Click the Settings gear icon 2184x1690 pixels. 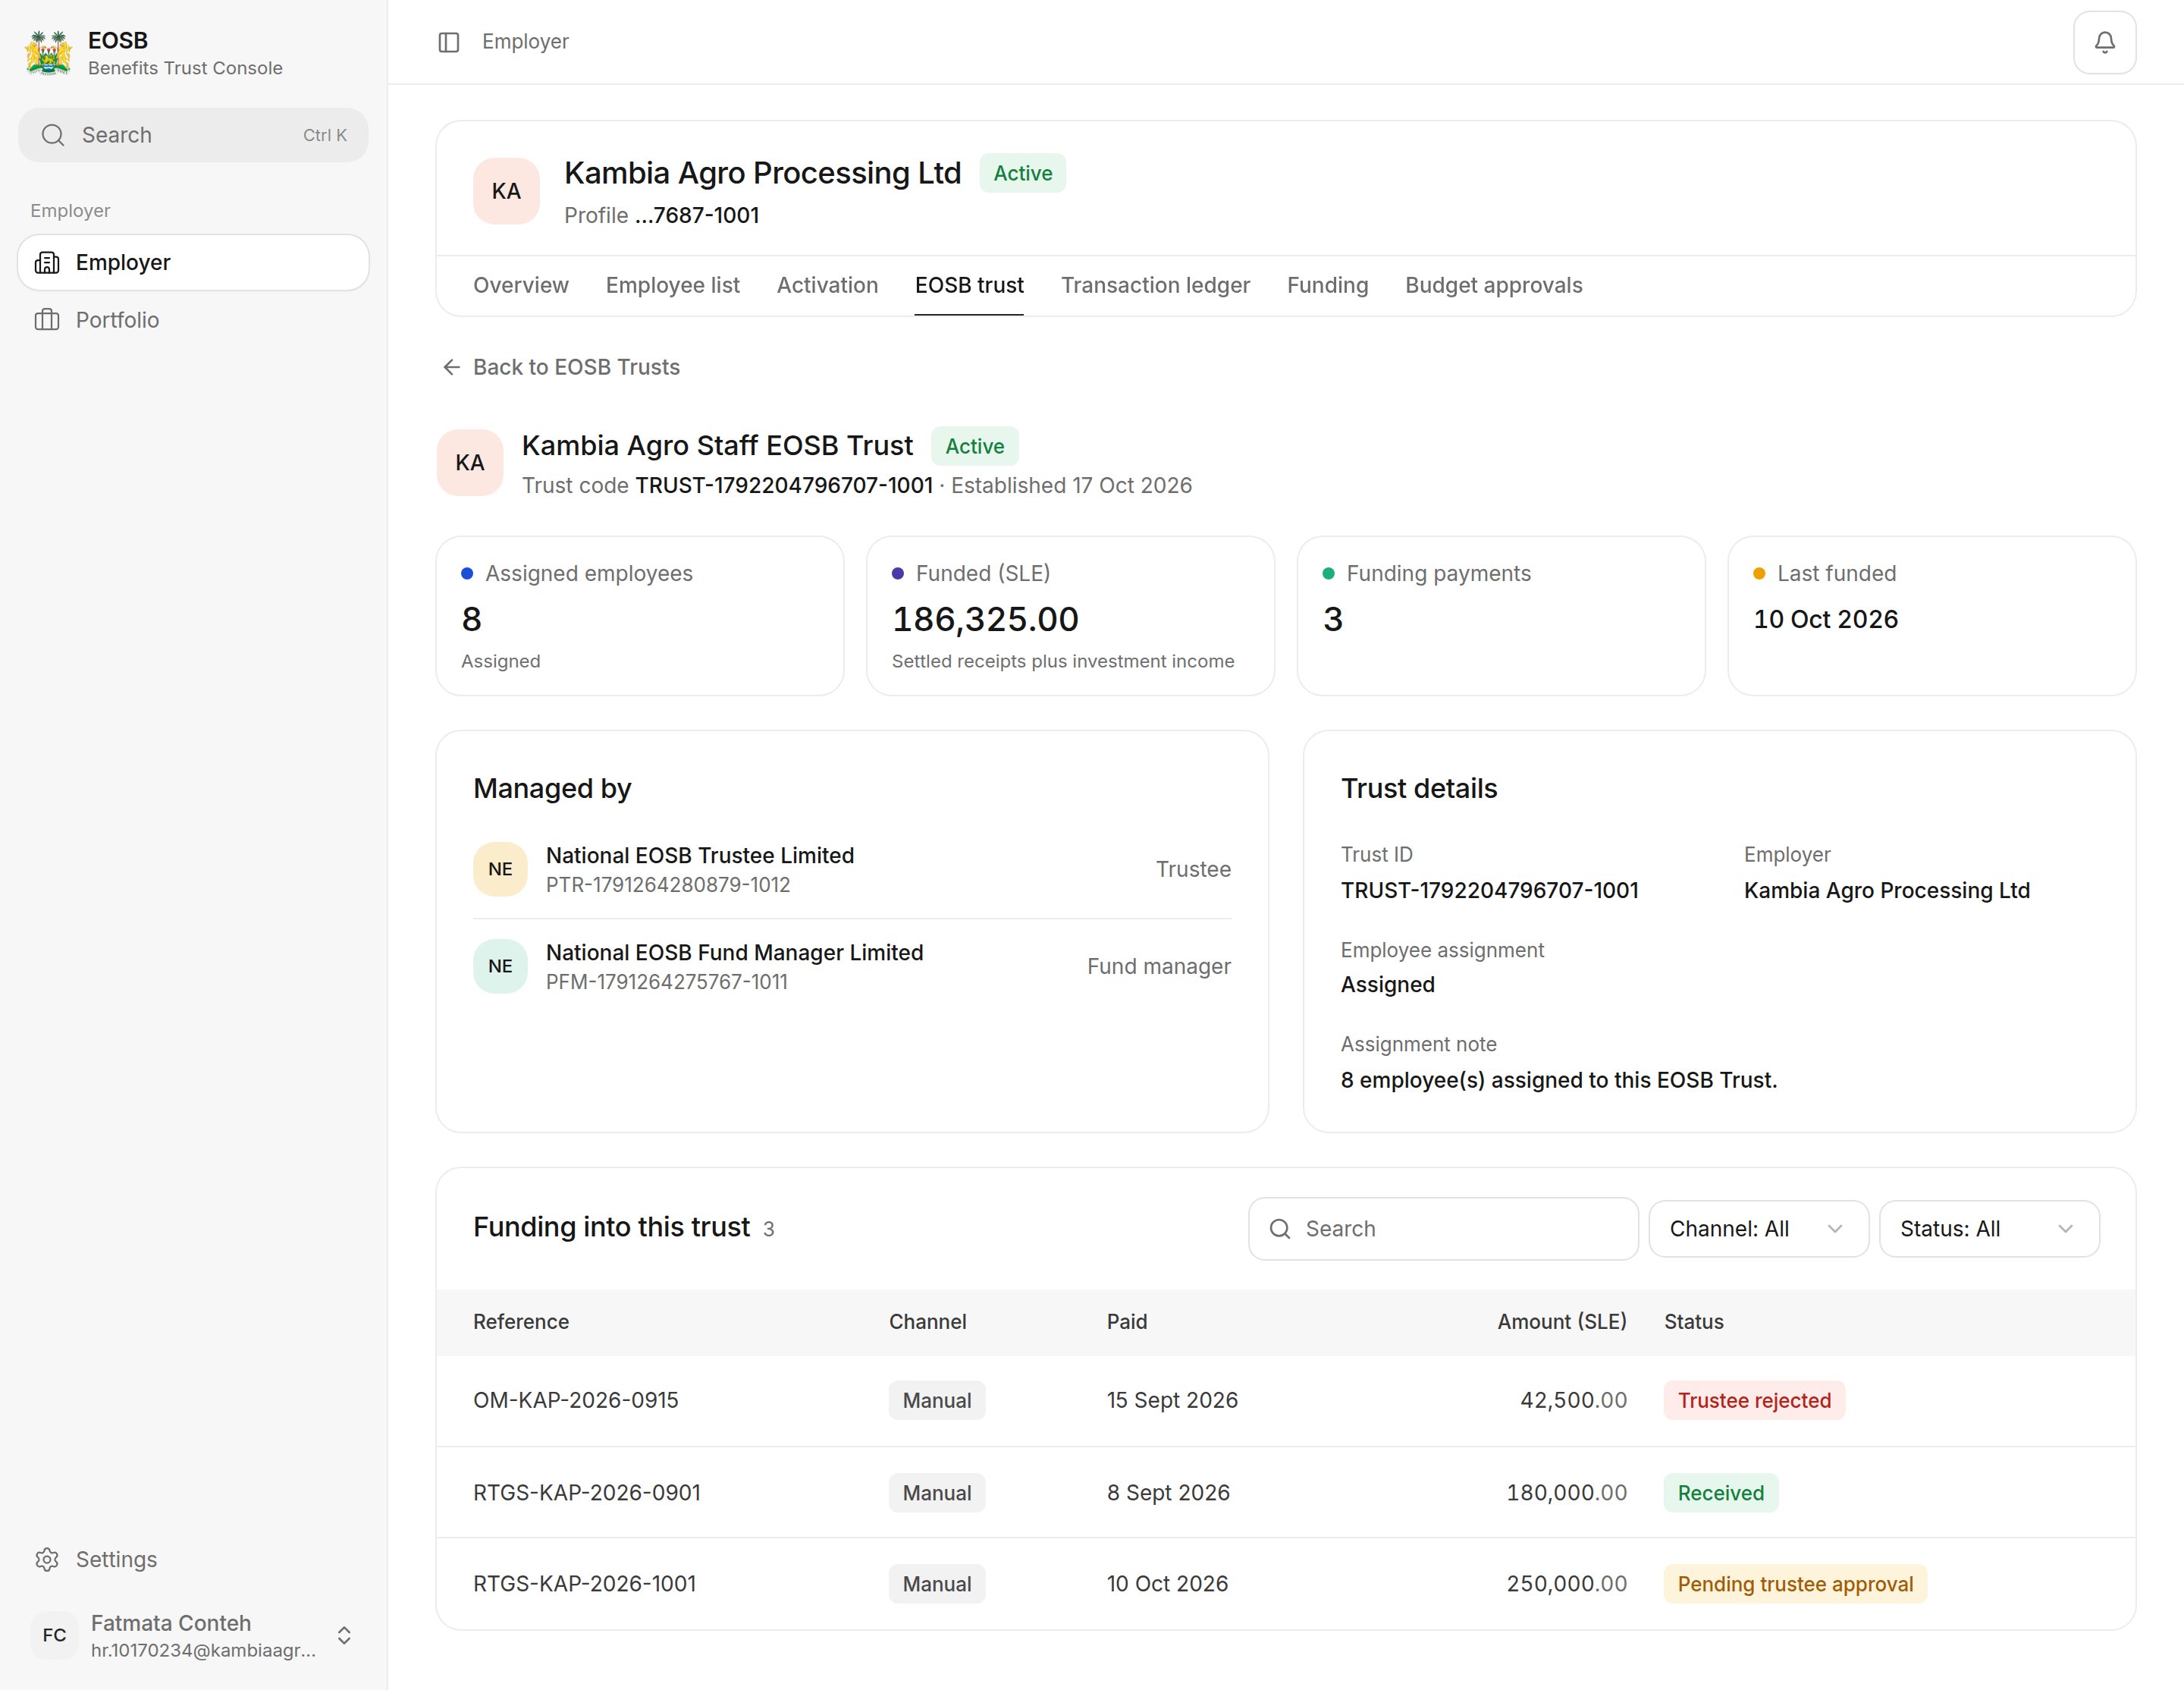47,1559
